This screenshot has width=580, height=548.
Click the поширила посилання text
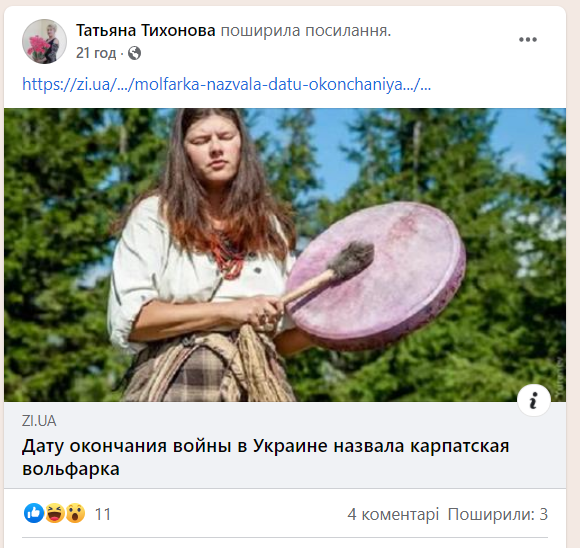[306, 30]
